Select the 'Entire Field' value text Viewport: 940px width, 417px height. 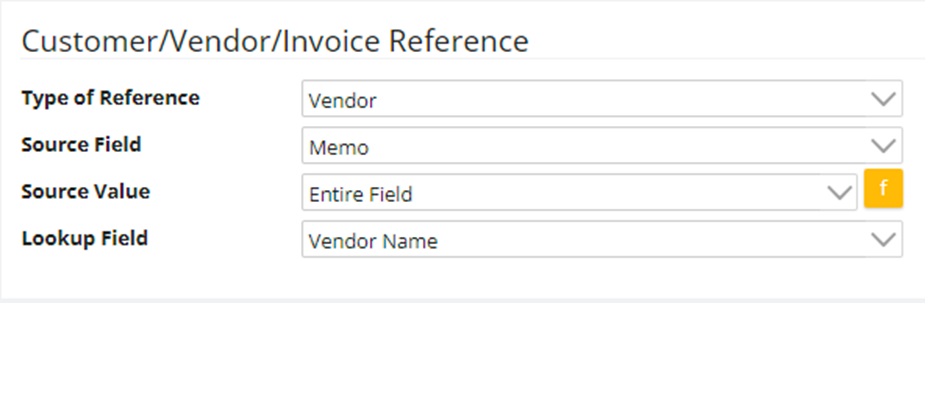click(360, 194)
